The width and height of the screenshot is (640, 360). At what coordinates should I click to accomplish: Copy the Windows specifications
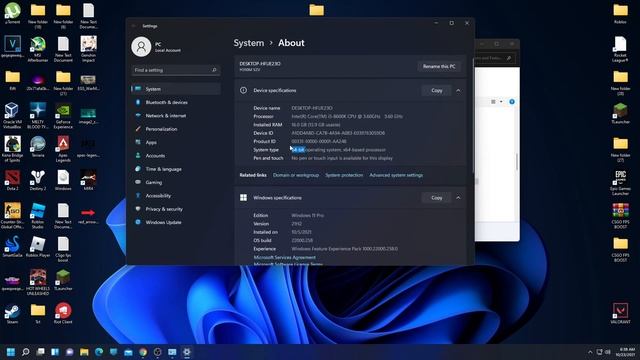436,198
